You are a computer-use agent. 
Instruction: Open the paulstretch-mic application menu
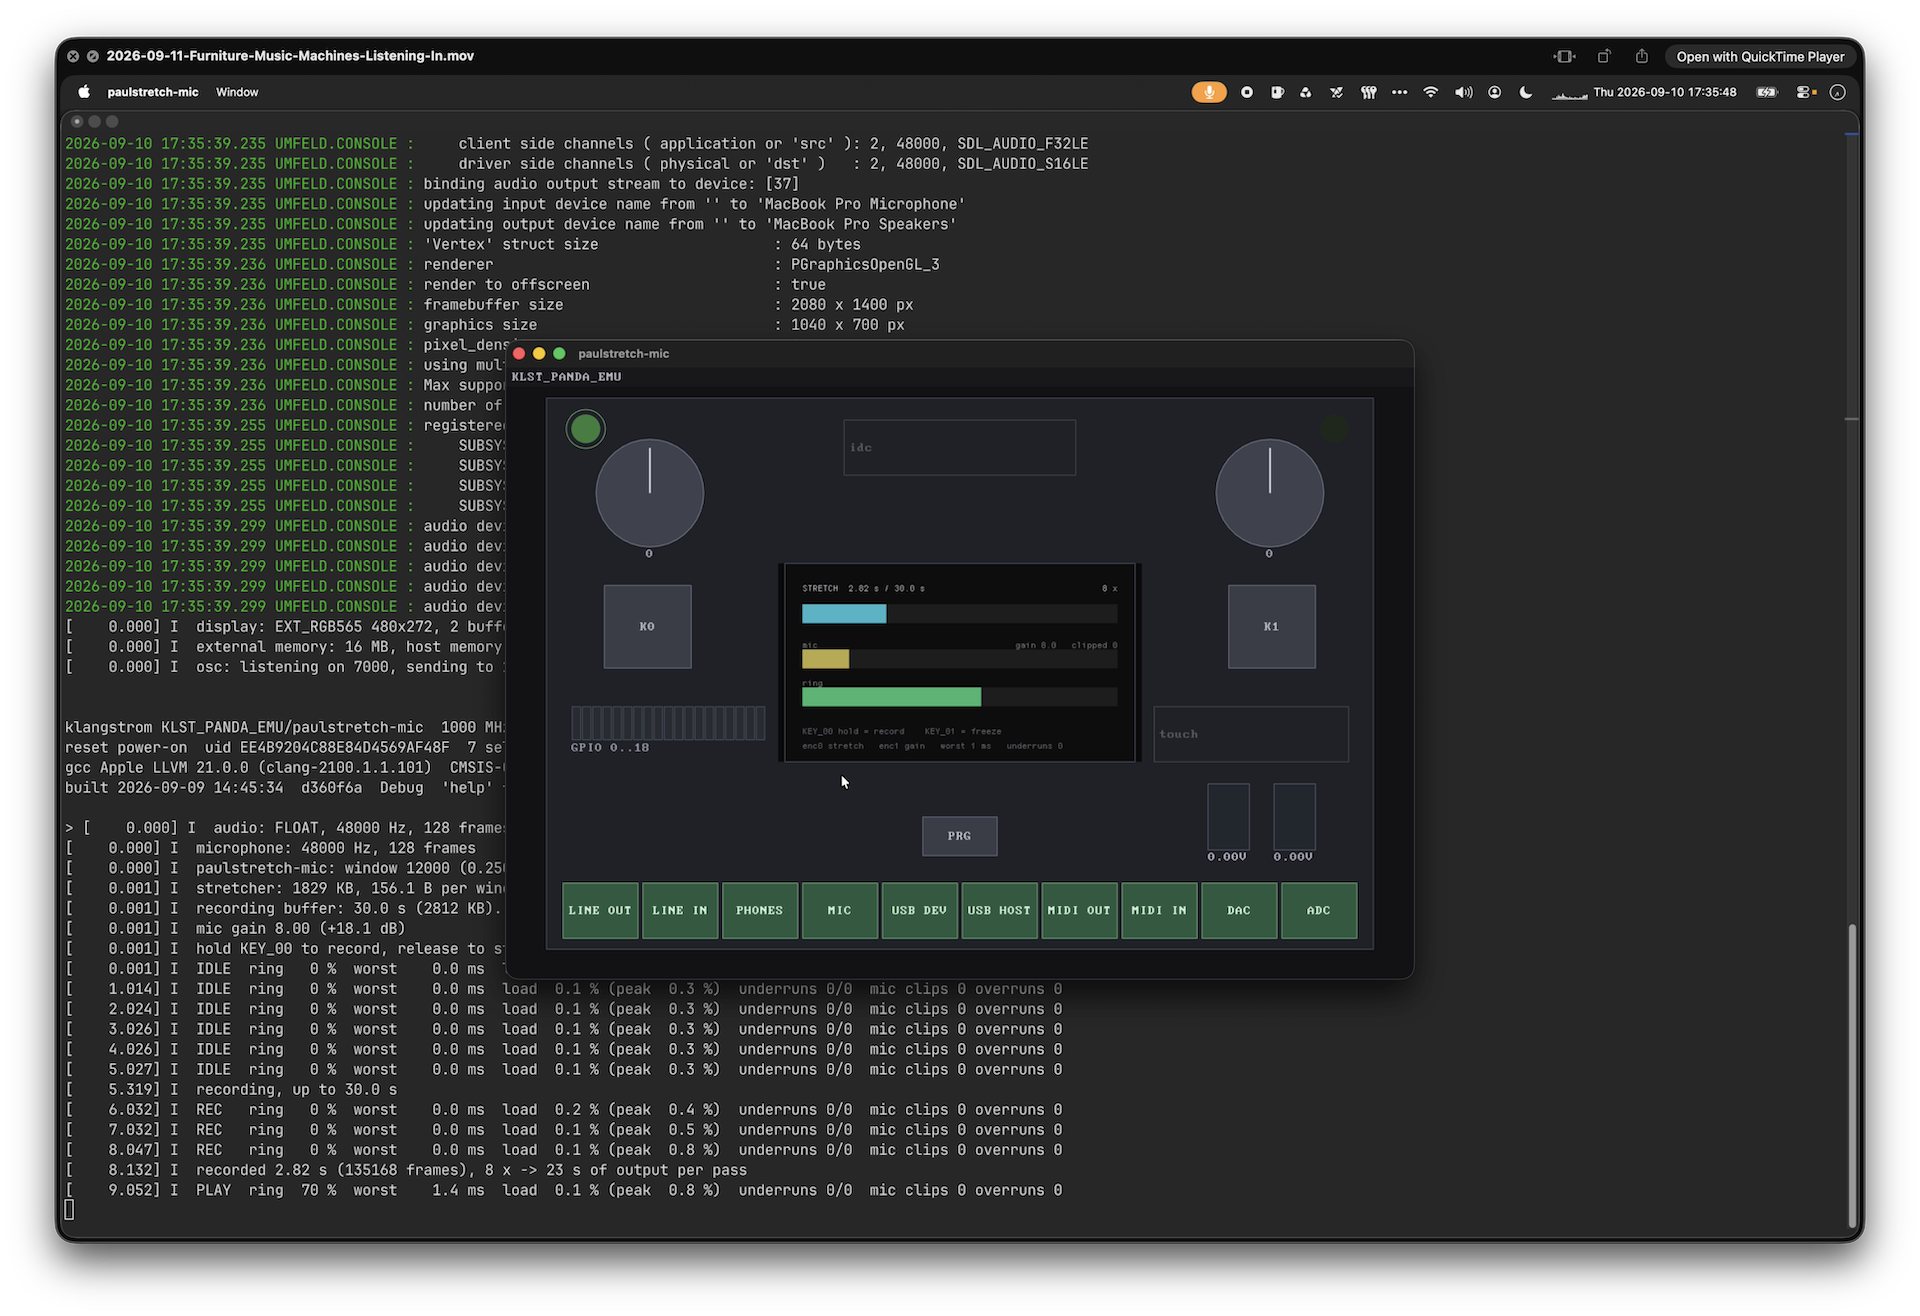click(153, 92)
